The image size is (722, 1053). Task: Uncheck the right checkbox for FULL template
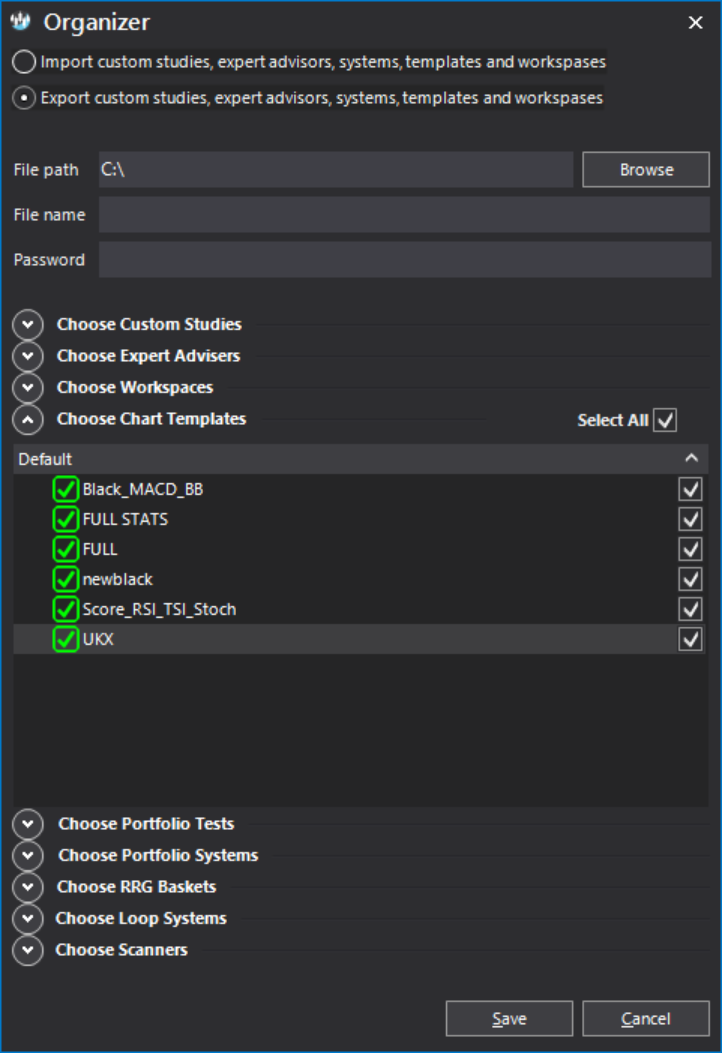[690, 549]
